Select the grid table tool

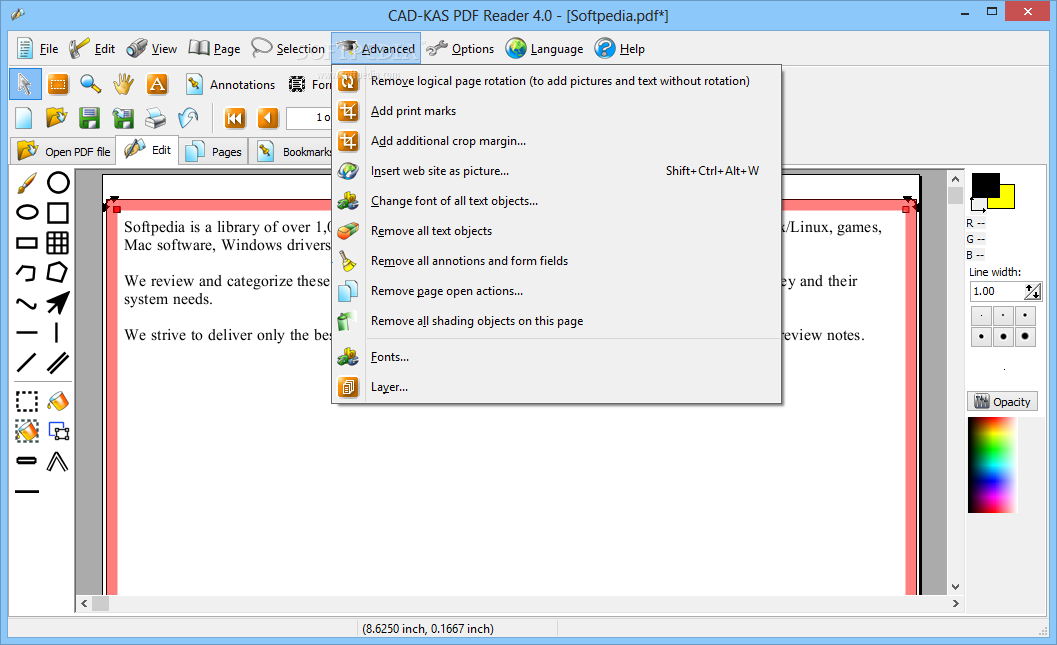[58, 243]
